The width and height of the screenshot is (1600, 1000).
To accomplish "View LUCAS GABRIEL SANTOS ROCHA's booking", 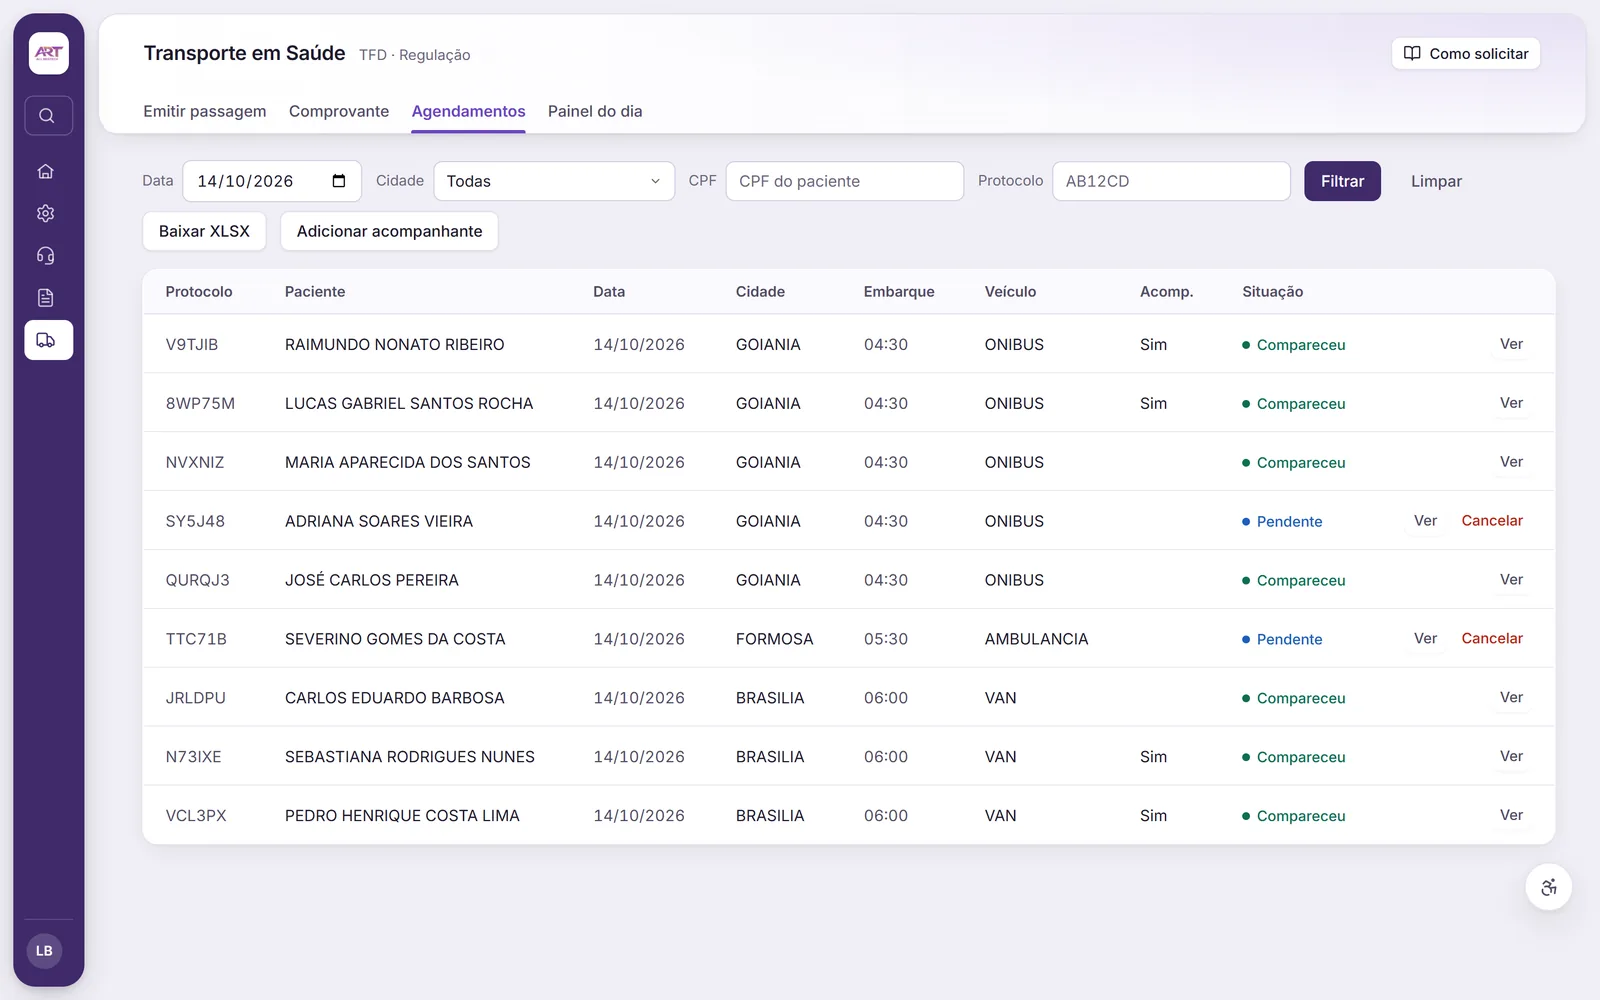I will coord(1511,403).
